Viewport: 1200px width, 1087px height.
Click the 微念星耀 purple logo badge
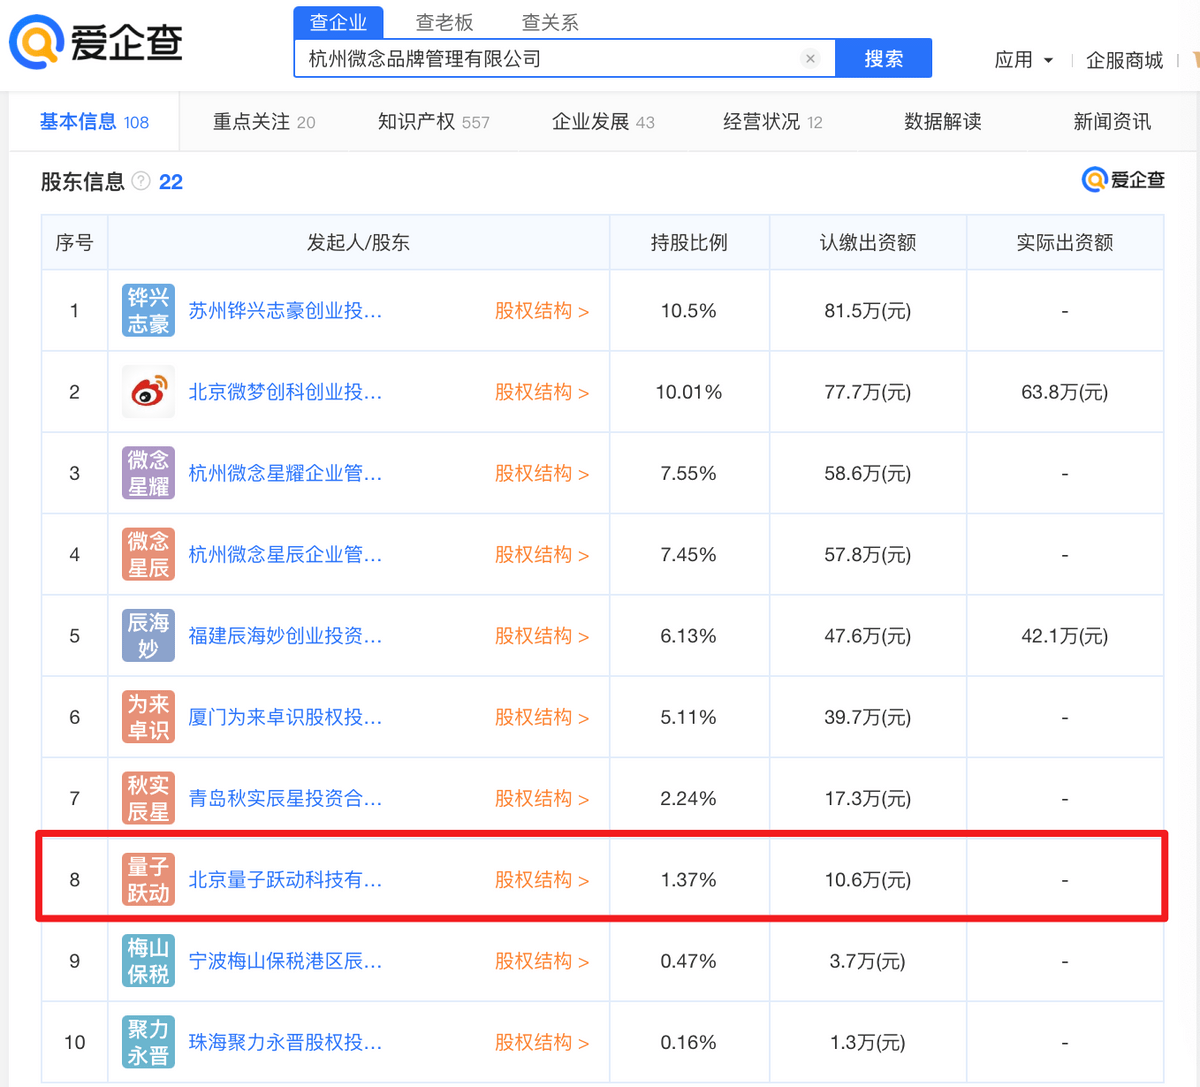[x=148, y=473]
